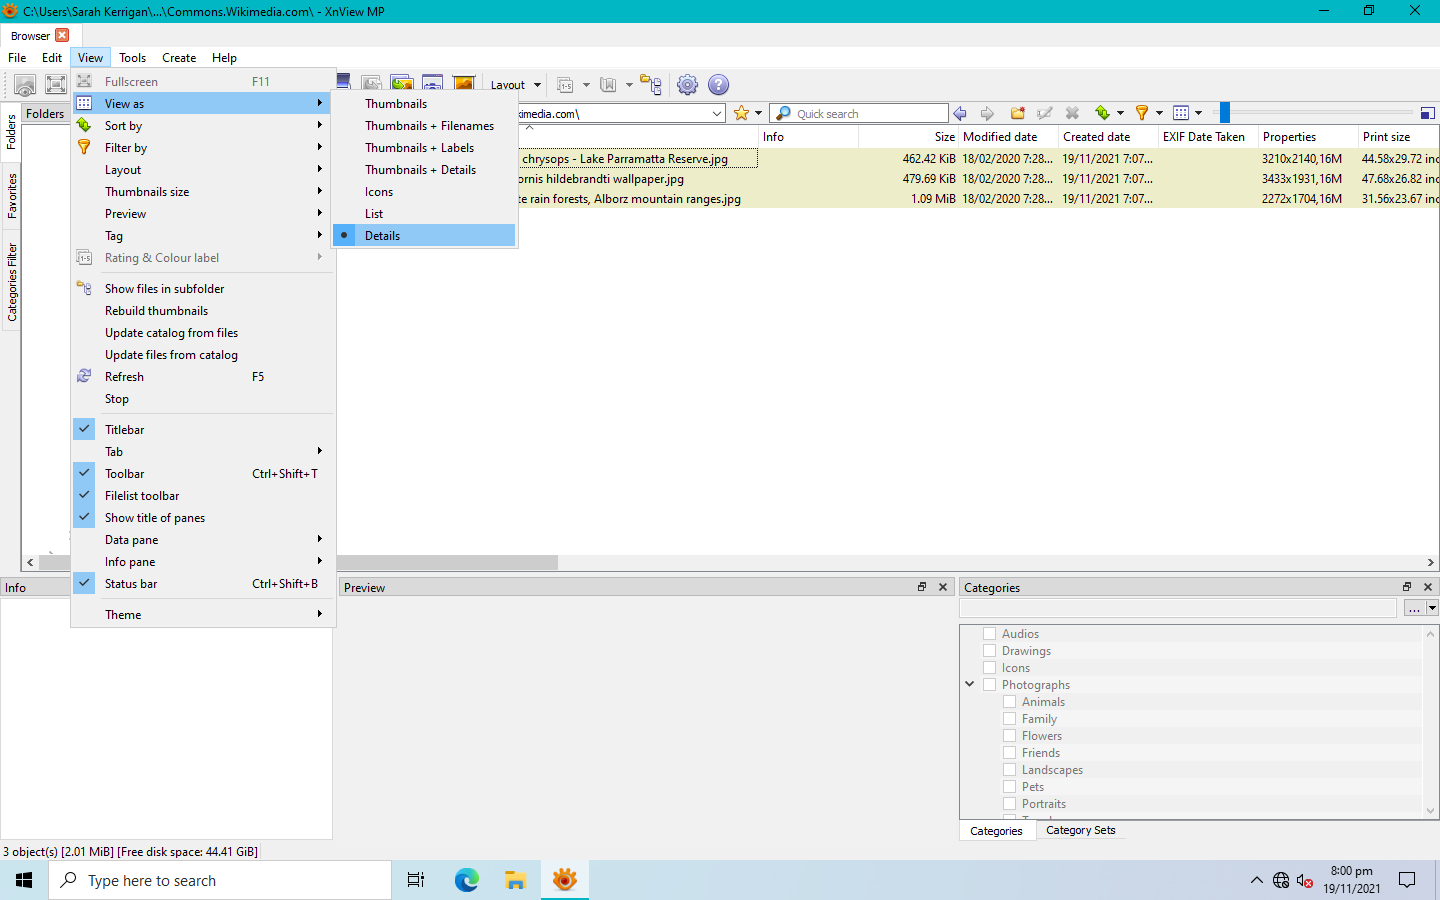Select Thumbnails + Details view option

420,170
